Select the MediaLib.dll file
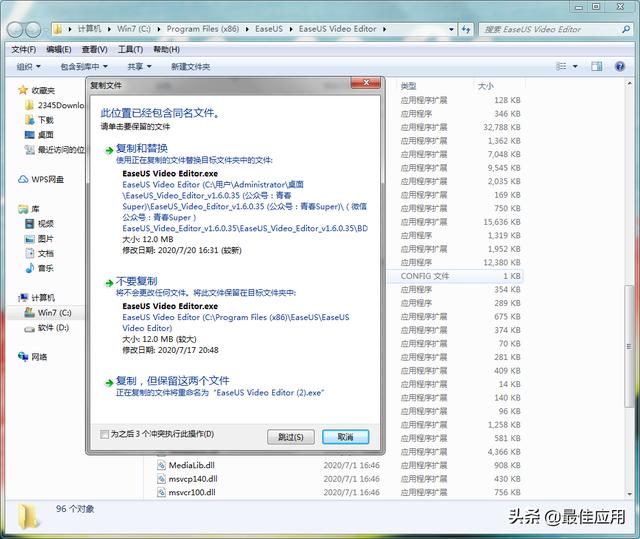Image resolution: width=640 pixels, height=539 pixels. tap(191, 466)
